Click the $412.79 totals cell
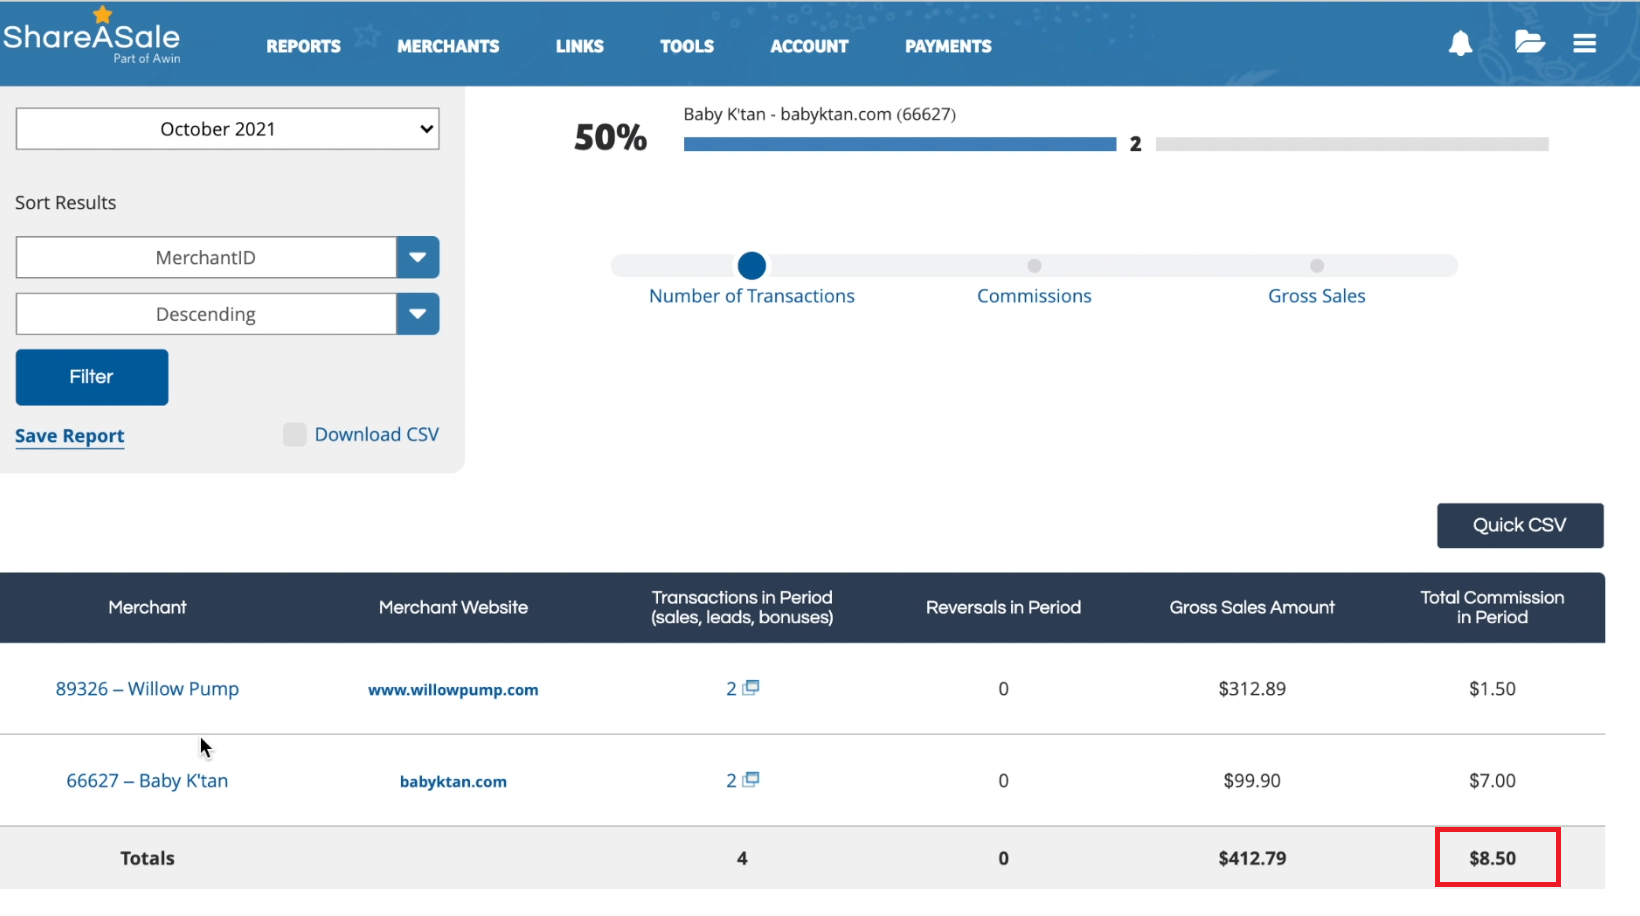This screenshot has width=1640, height=916. tap(1252, 858)
